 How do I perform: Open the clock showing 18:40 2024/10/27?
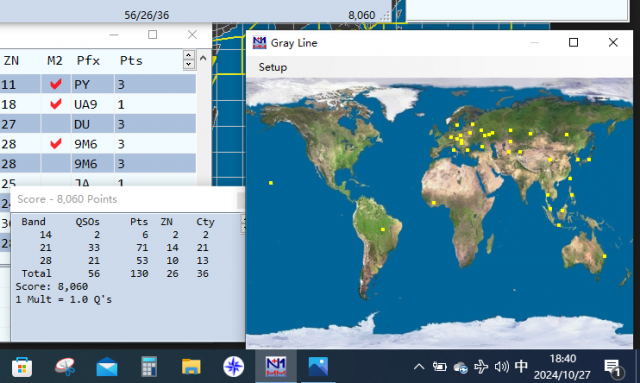[x=562, y=367]
